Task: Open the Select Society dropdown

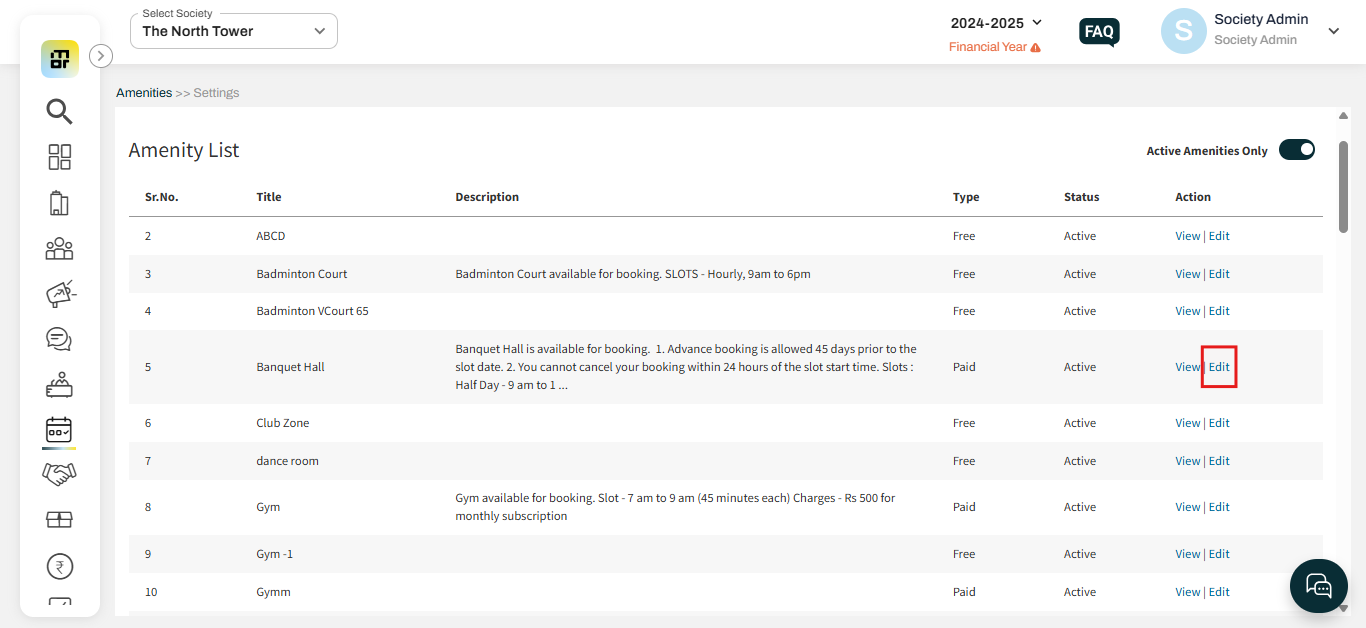Action: click(234, 31)
